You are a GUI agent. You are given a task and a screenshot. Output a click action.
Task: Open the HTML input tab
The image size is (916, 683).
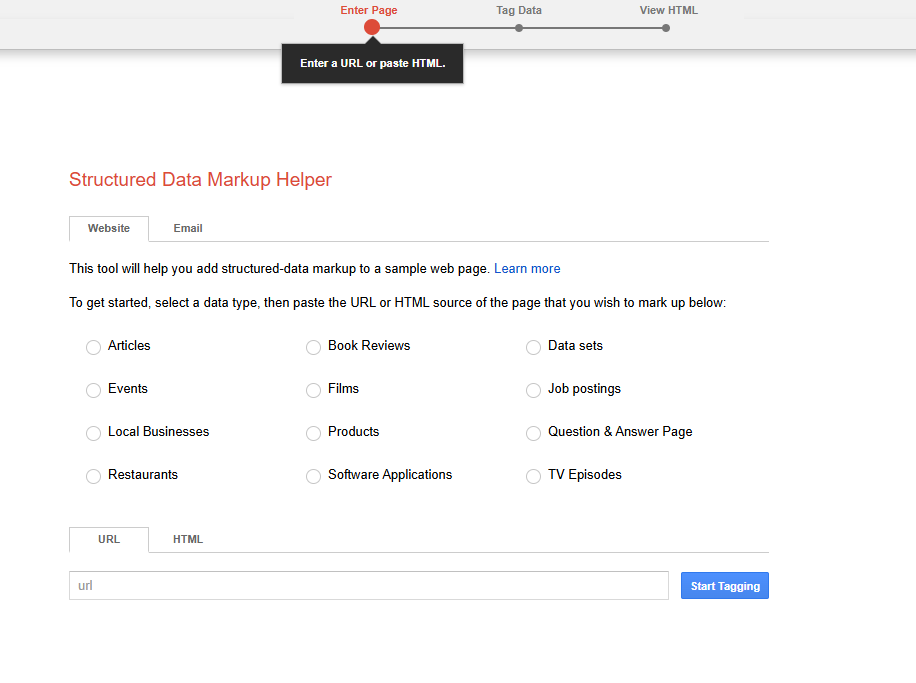pyautogui.click(x=188, y=539)
